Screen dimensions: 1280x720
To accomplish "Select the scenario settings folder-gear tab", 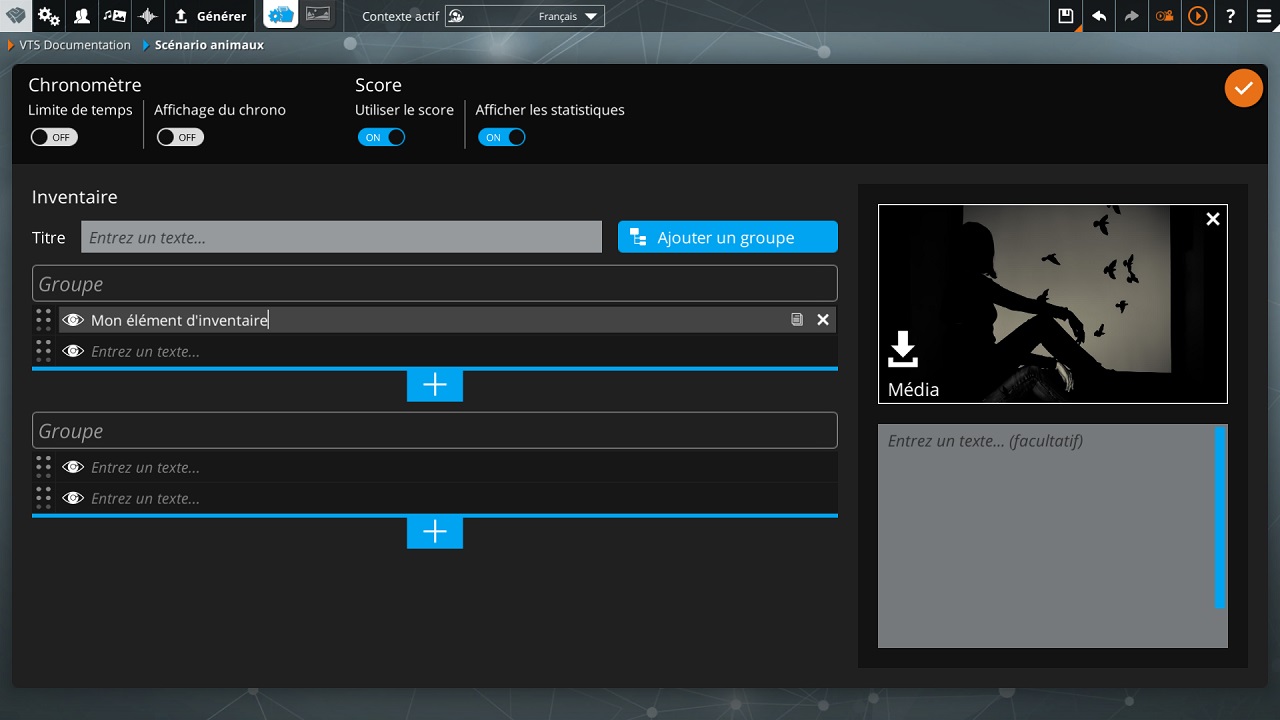I will pos(281,15).
